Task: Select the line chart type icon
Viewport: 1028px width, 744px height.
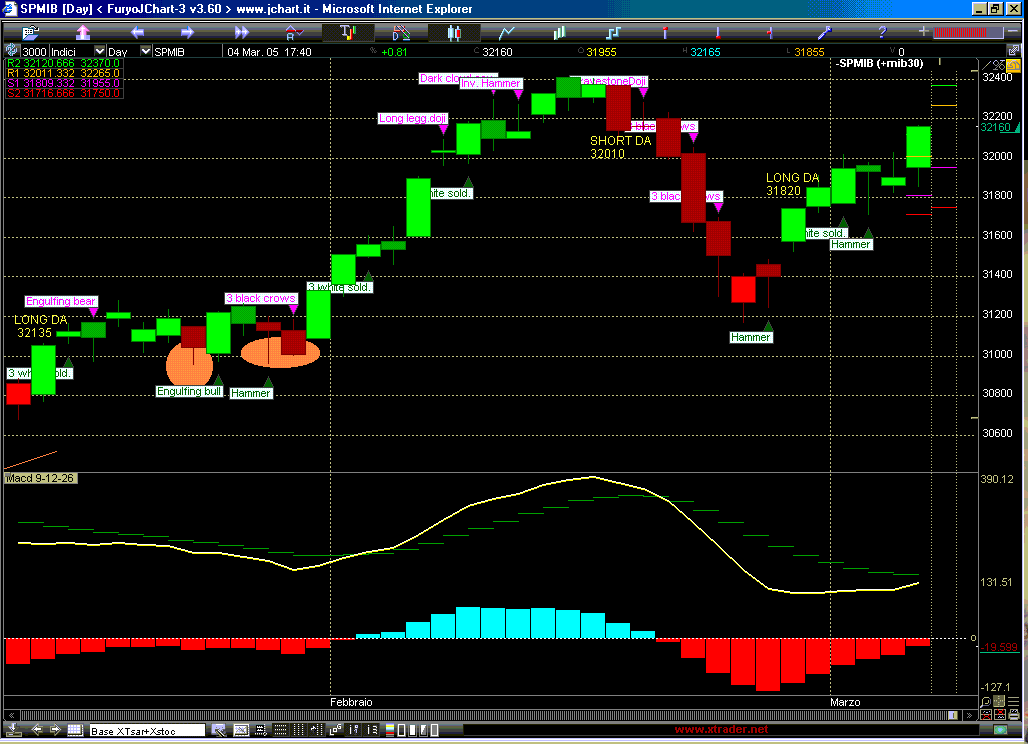Action: 507,32
